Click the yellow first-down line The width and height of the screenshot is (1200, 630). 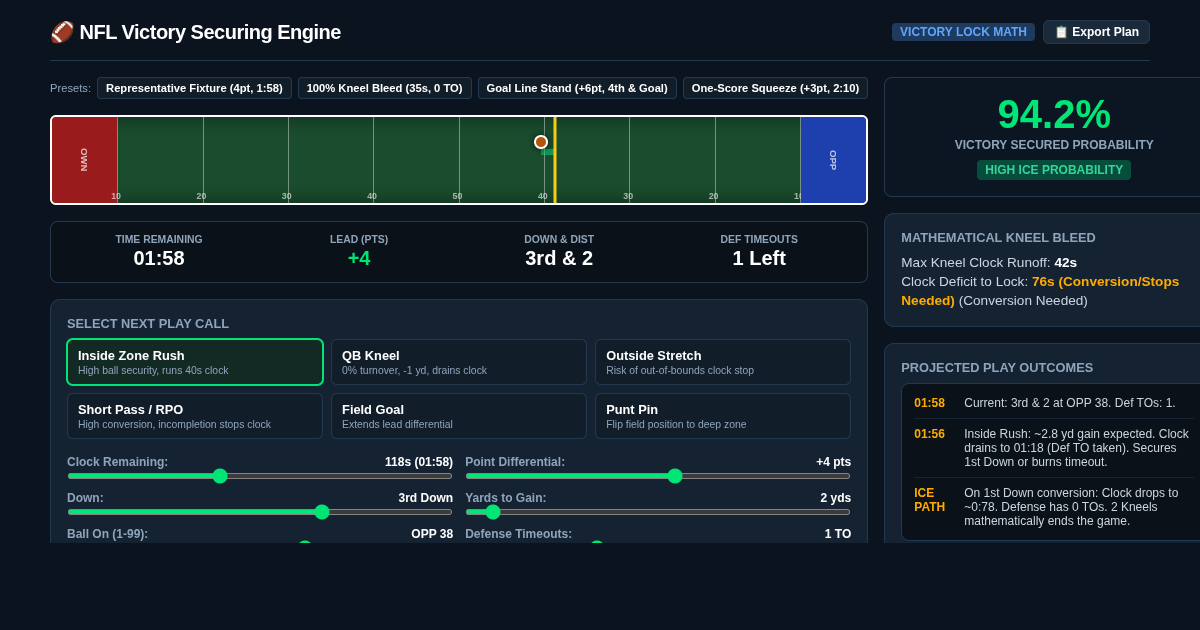[x=555, y=160]
